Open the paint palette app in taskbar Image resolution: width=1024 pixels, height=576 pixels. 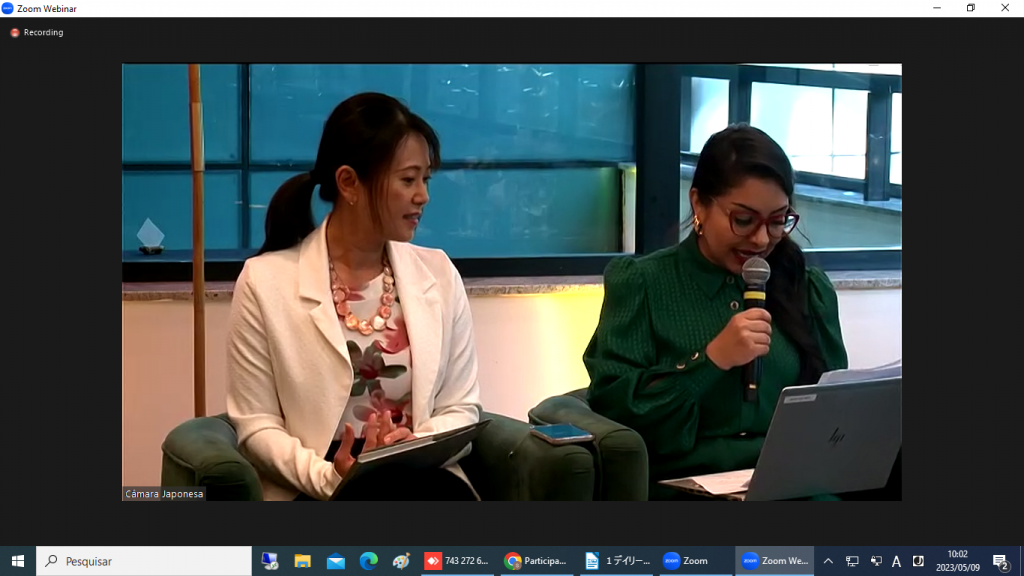401,561
